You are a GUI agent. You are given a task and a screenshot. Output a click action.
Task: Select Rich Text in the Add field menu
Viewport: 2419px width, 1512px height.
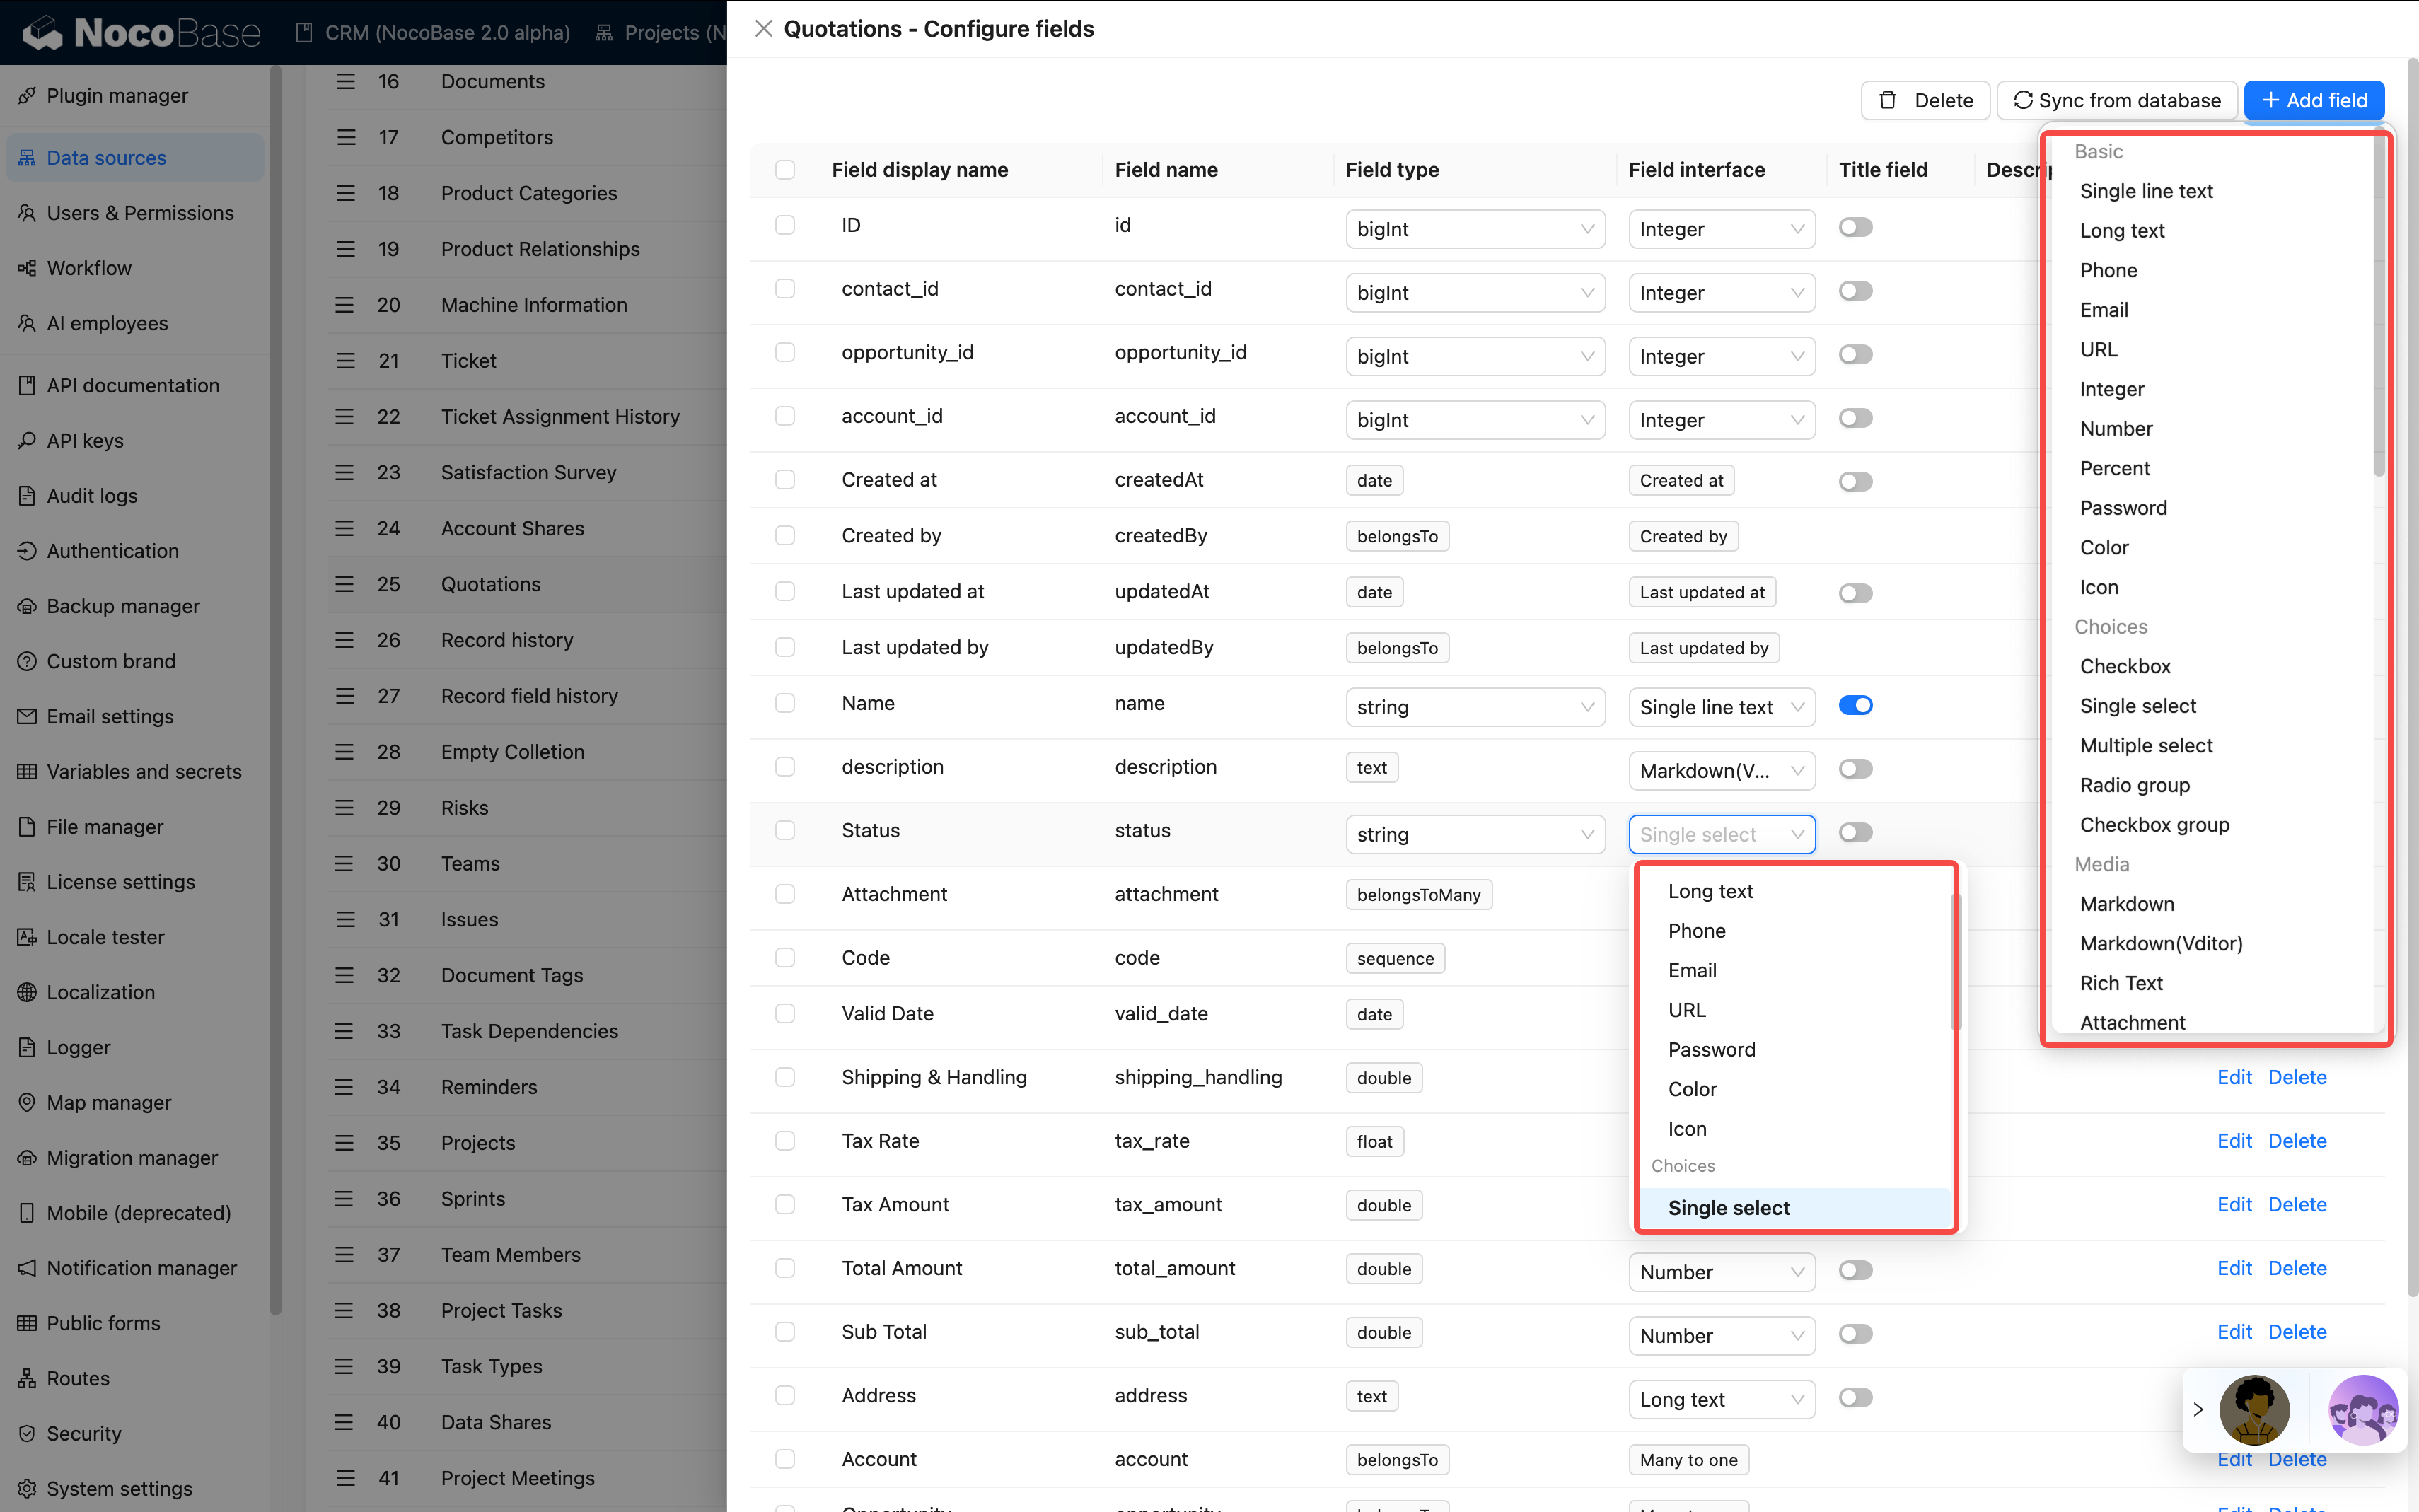pyautogui.click(x=2121, y=983)
